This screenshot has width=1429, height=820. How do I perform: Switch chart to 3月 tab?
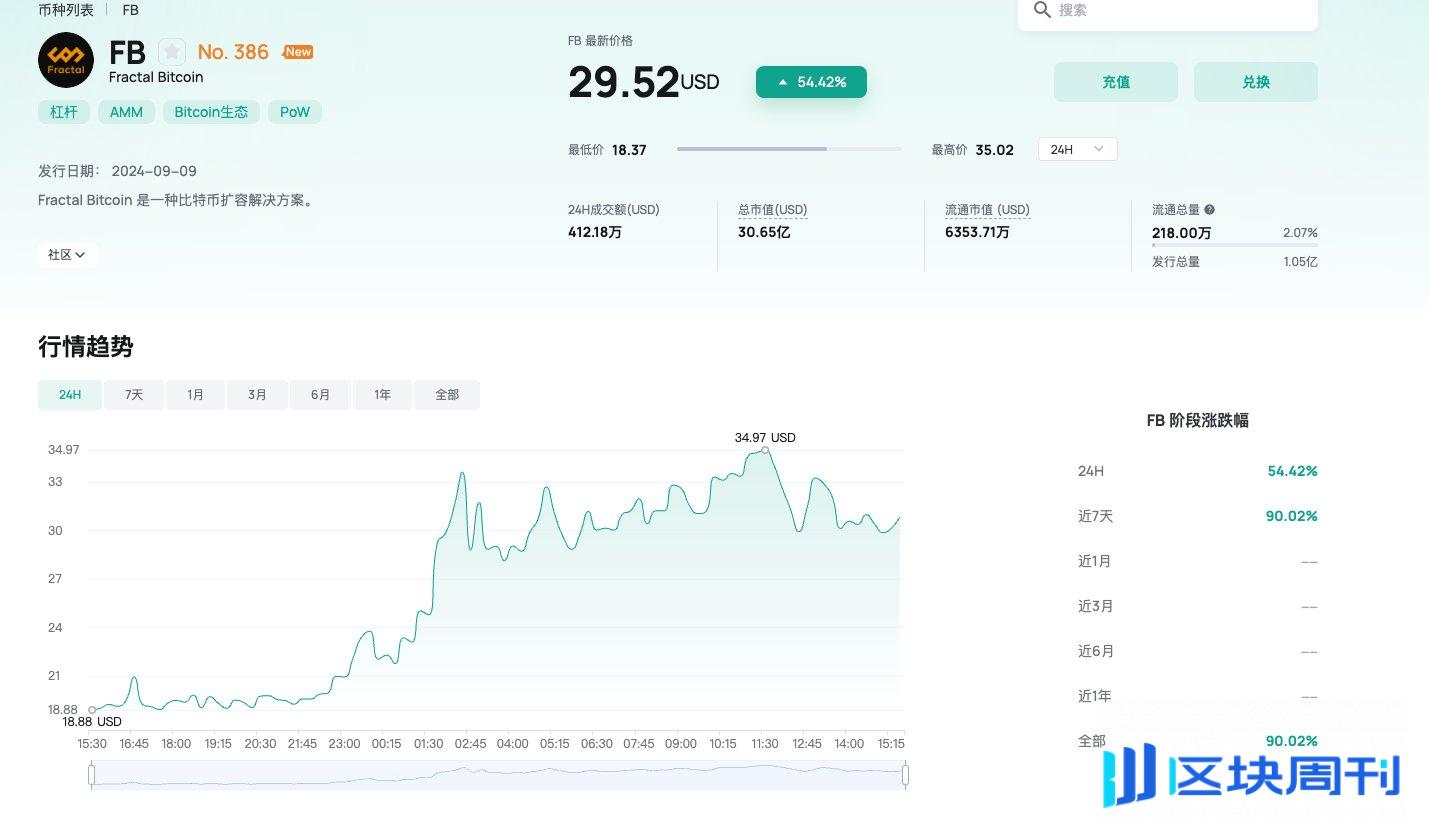coord(258,395)
